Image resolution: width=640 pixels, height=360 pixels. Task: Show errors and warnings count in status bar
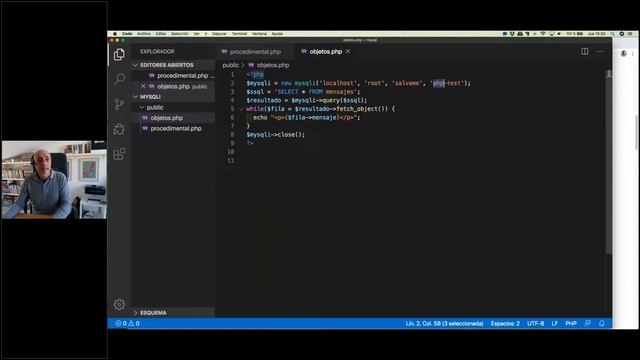pos(127,323)
